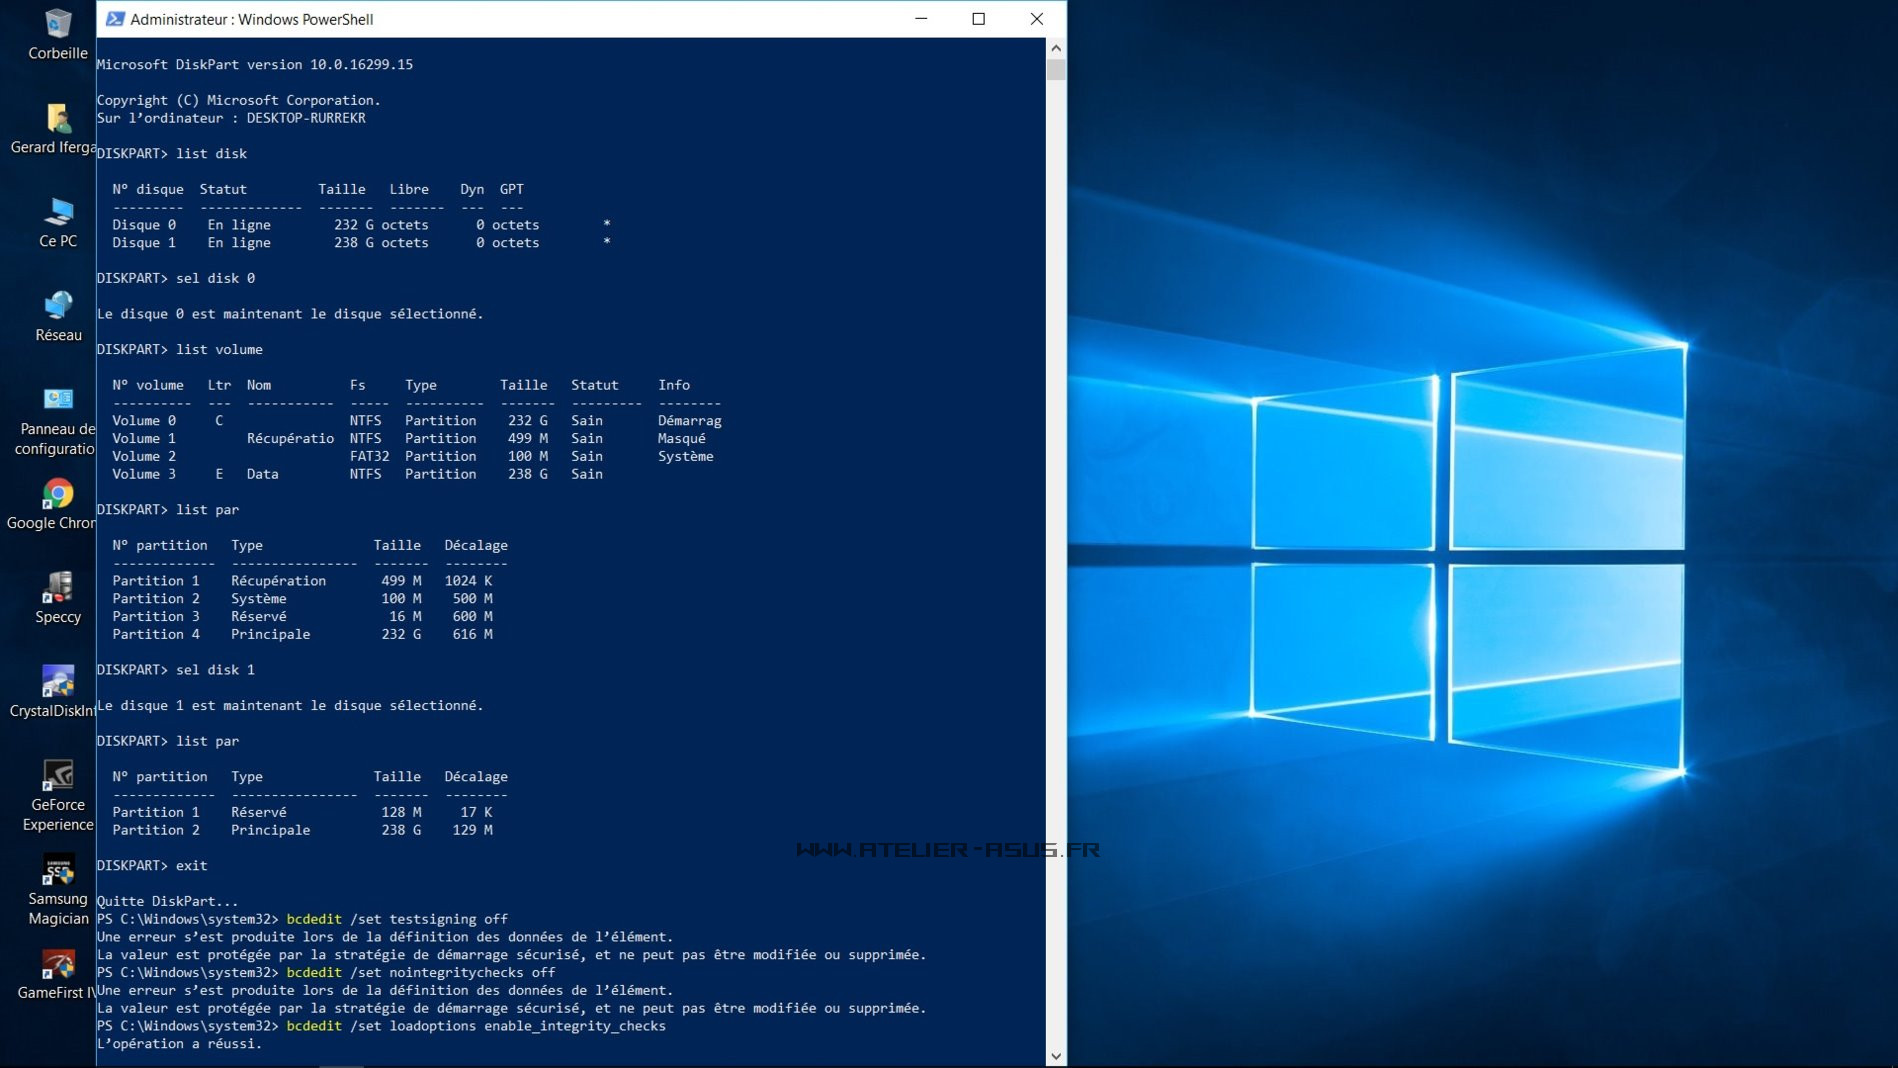Click the PowerShell vertical scrollbar thumb
Viewport: 1898px width, 1068px height.
pos(1056,70)
